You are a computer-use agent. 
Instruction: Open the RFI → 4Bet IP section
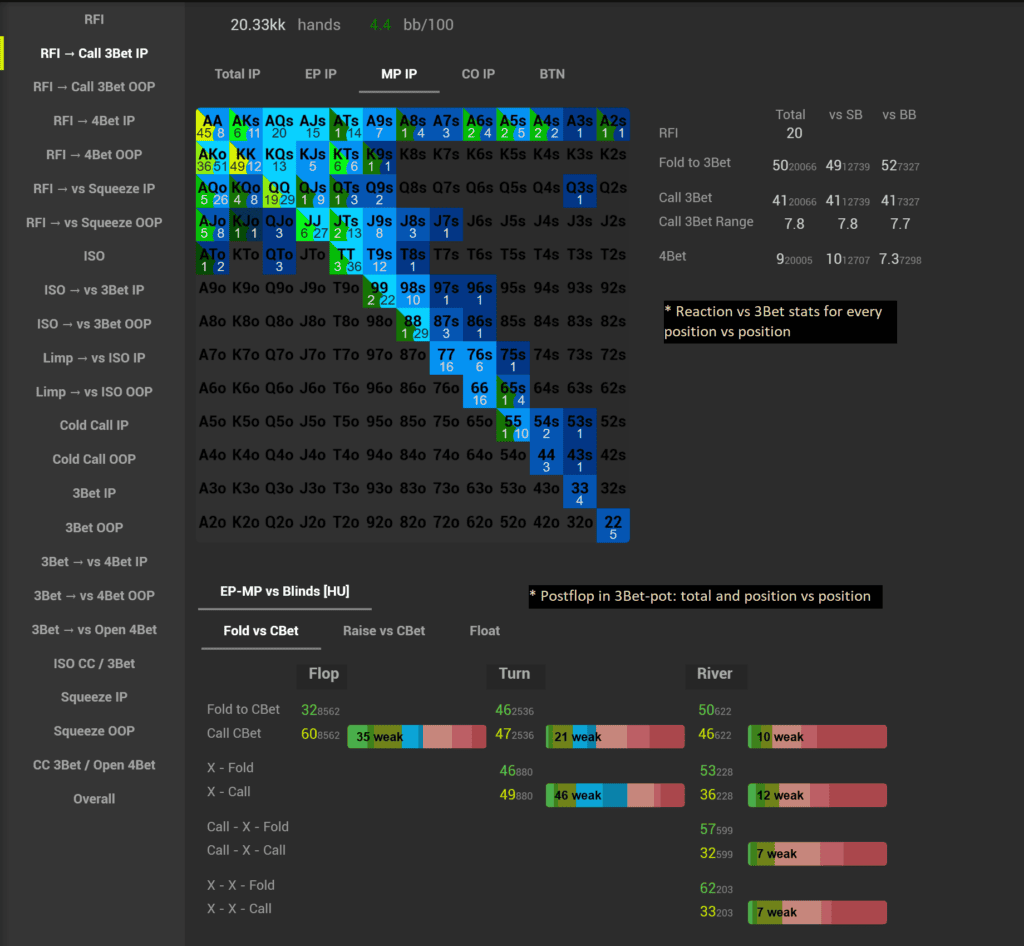94,121
